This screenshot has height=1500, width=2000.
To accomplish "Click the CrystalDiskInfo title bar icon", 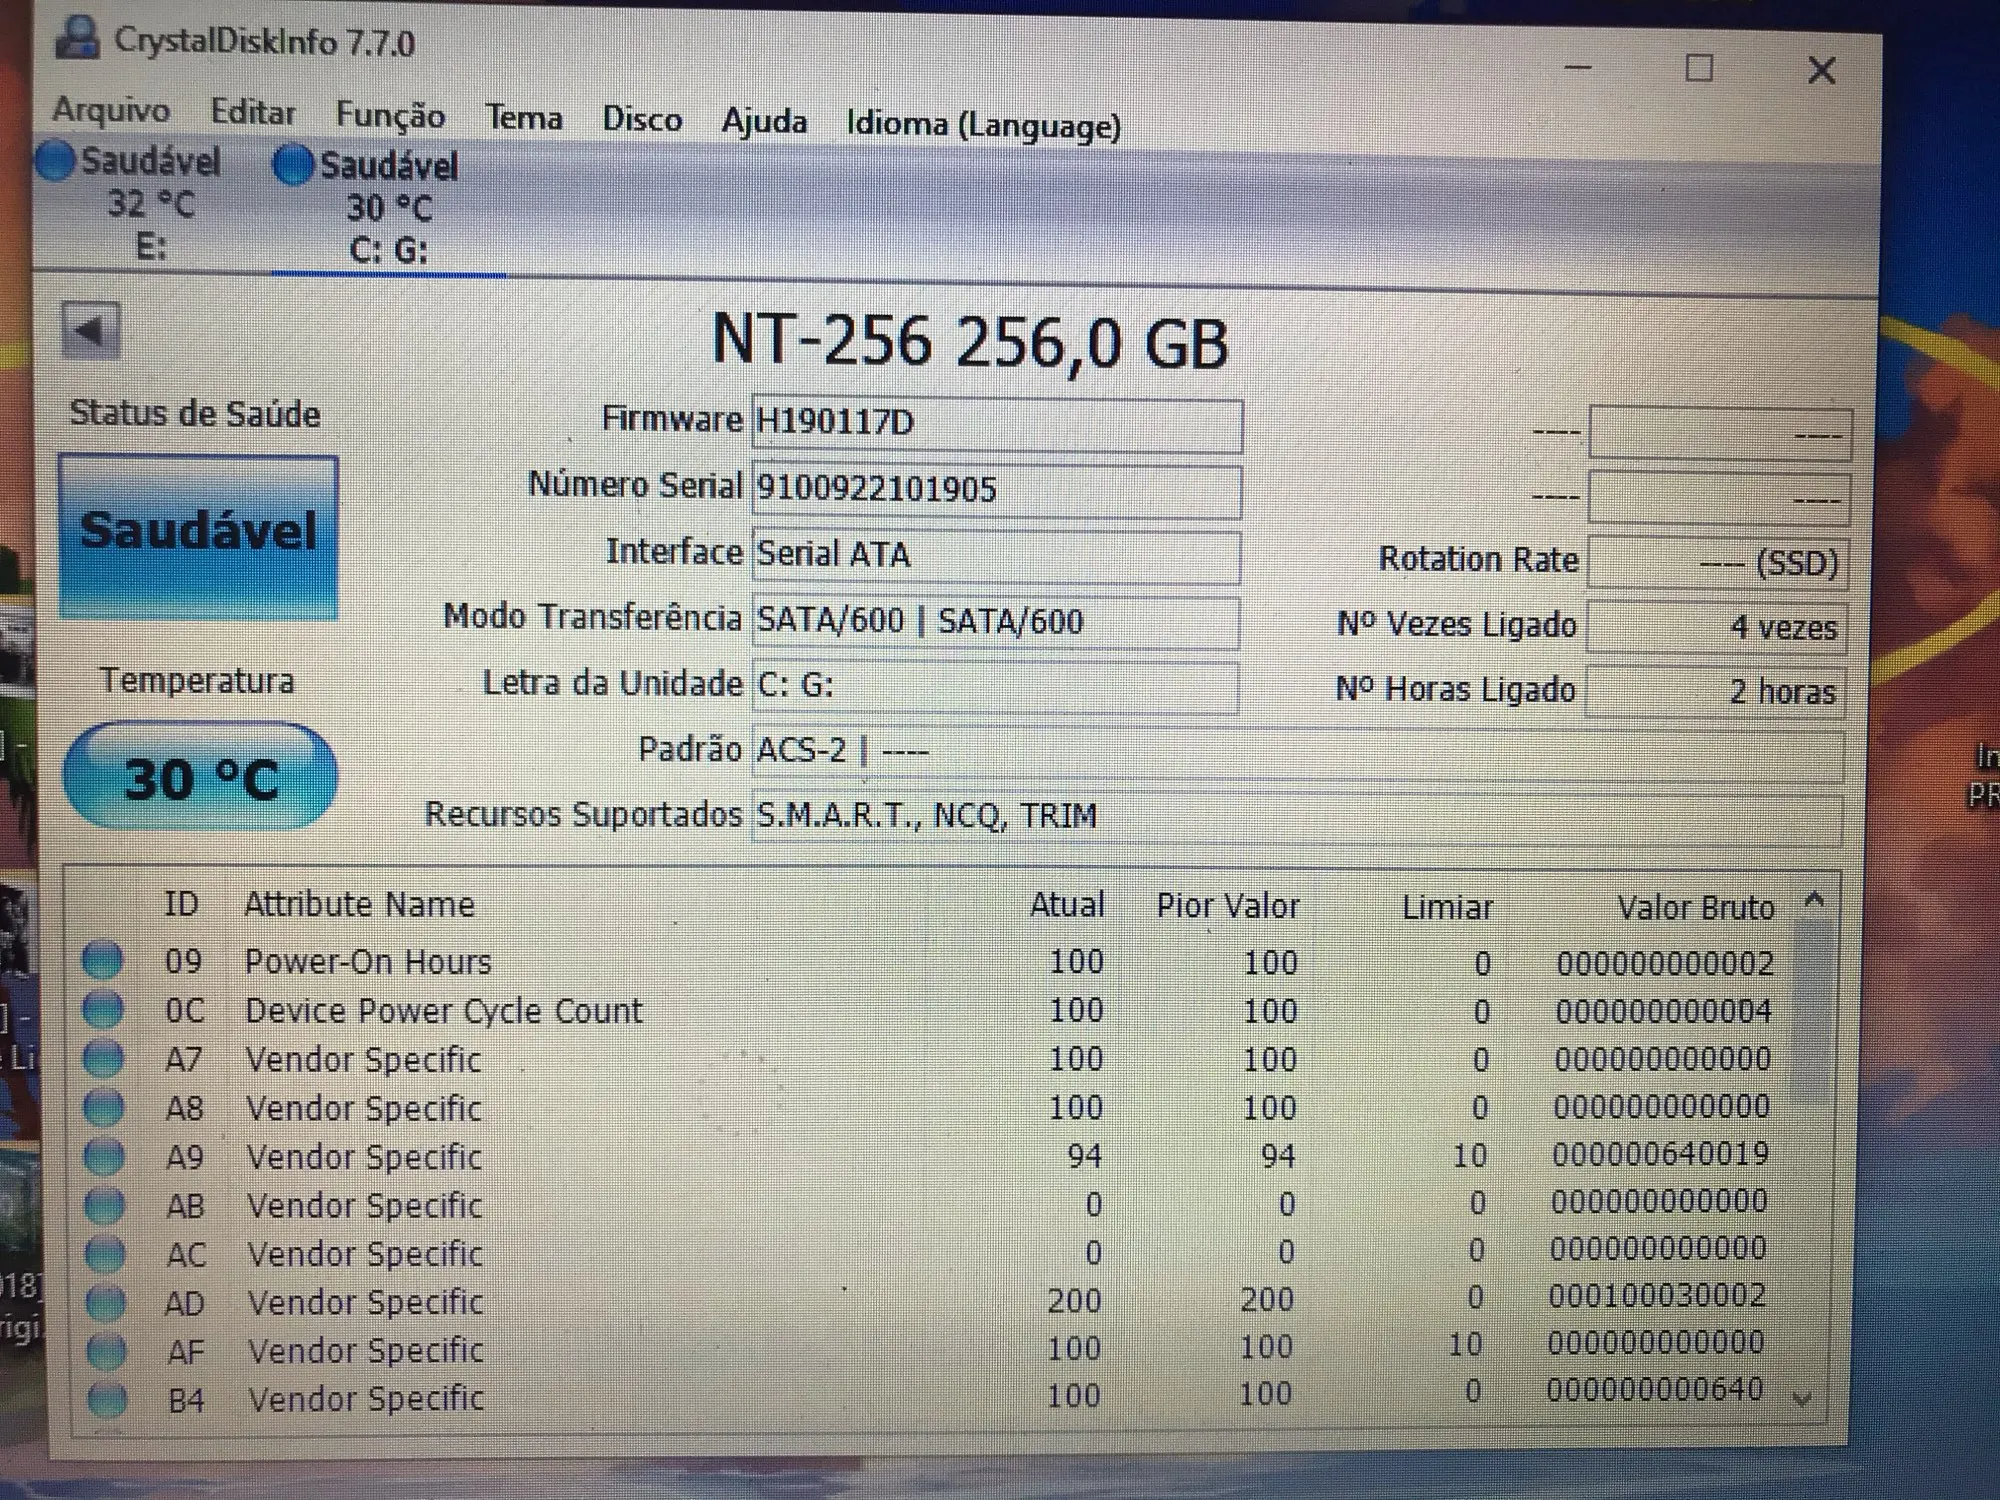I will coord(77,39).
